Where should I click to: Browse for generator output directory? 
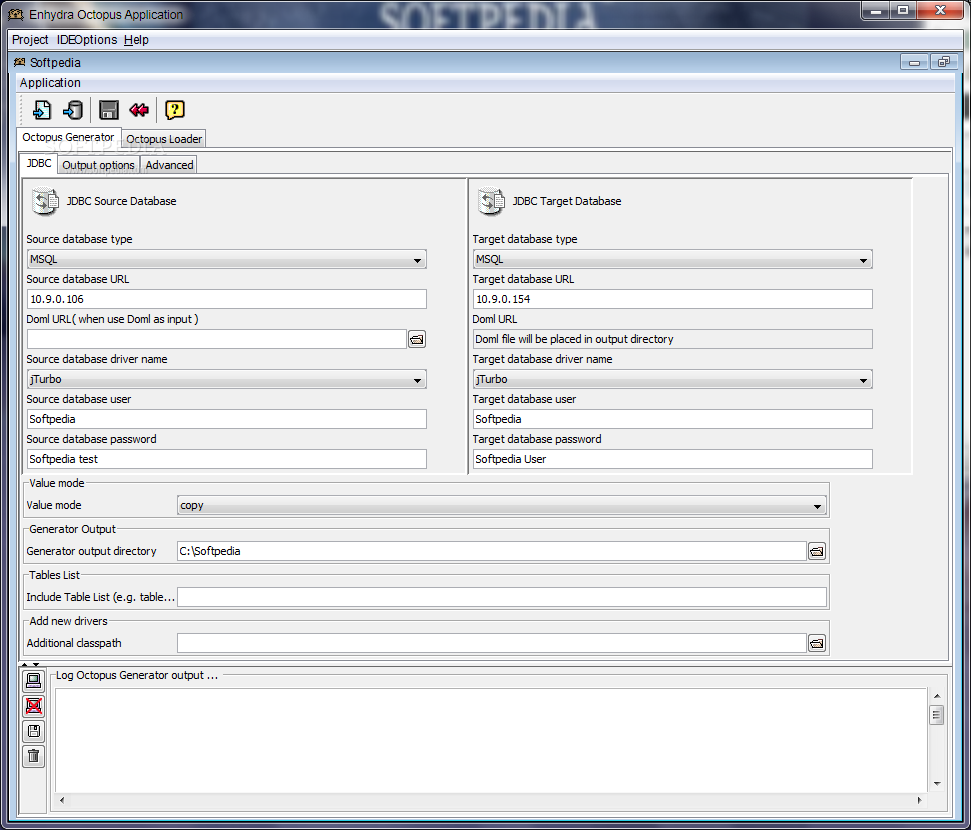click(817, 551)
